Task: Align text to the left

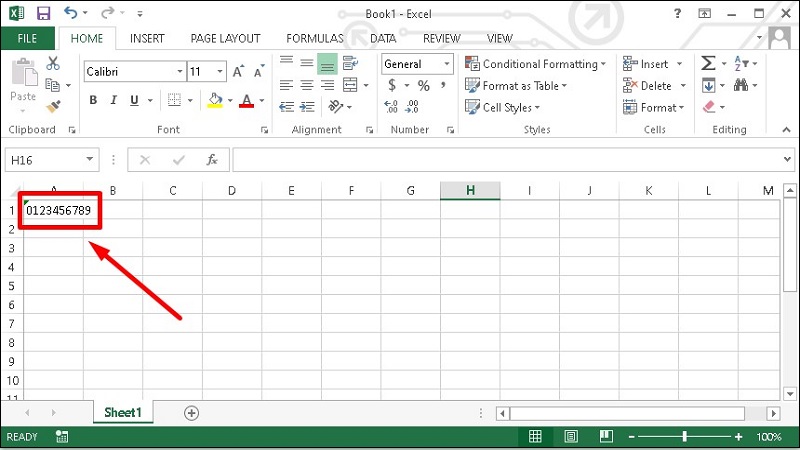Action: [286, 85]
